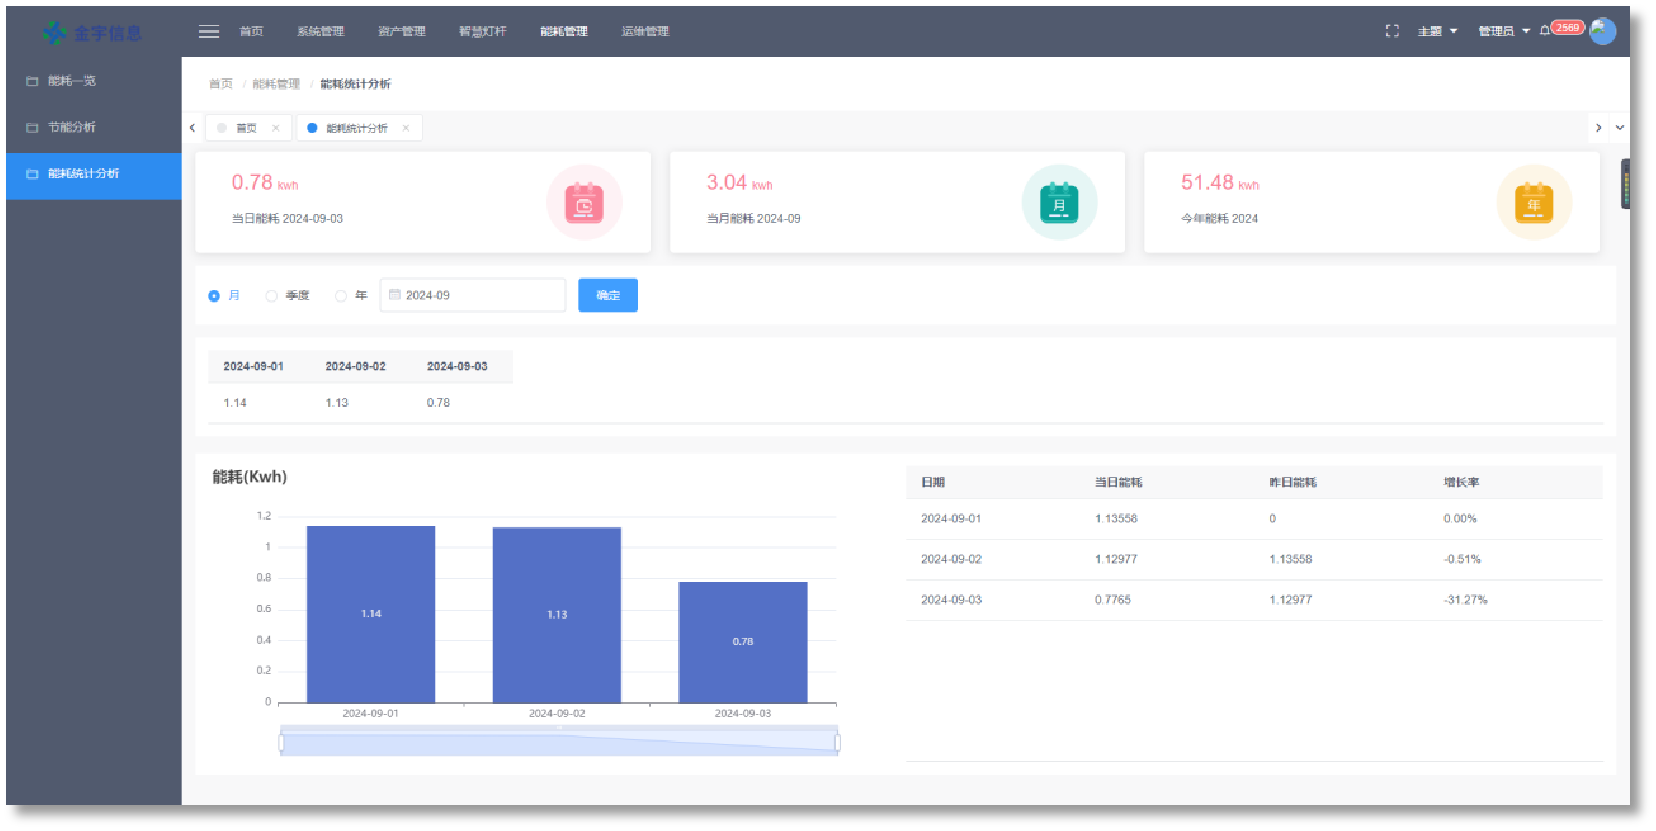
Task: Click the 金宇信息 logo
Action: pyautogui.click(x=92, y=33)
